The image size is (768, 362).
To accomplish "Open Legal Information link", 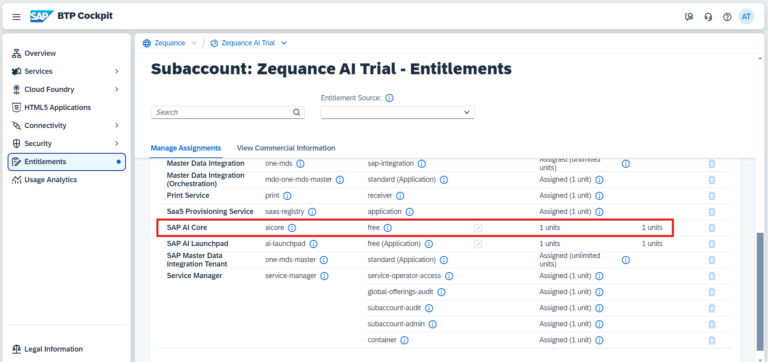I will (x=53, y=349).
